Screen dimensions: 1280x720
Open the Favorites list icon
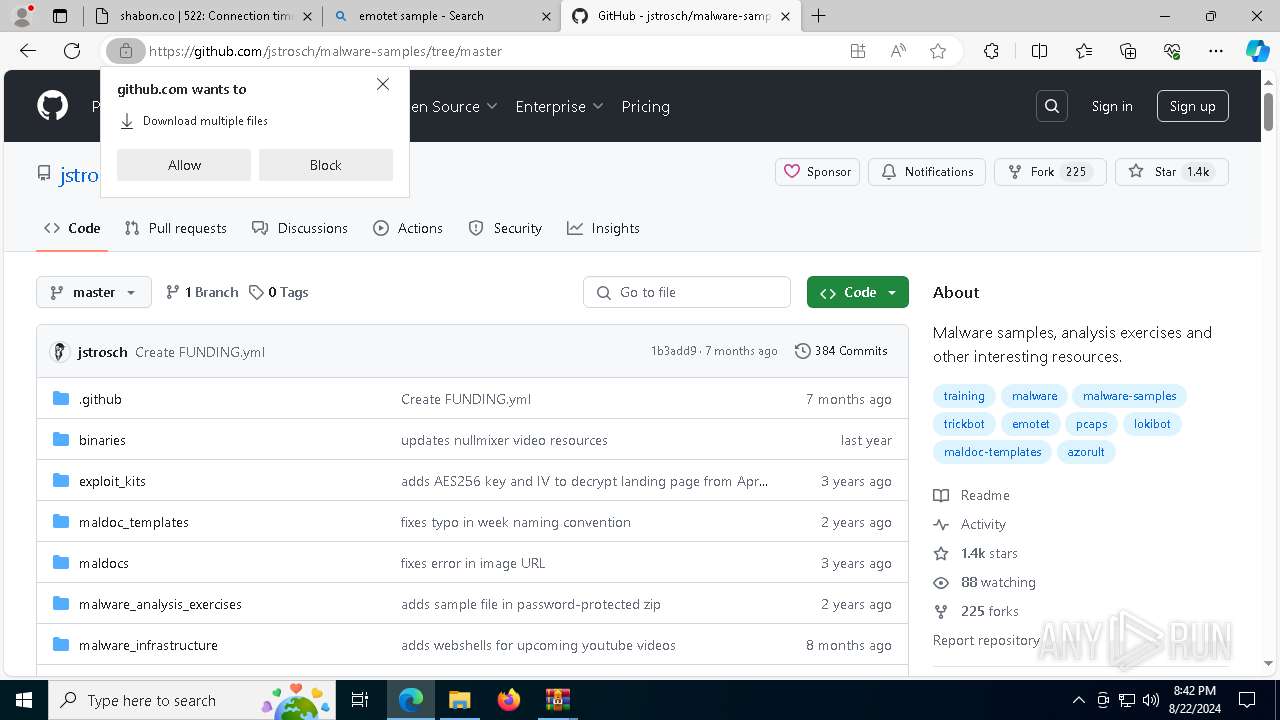tap(1084, 51)
